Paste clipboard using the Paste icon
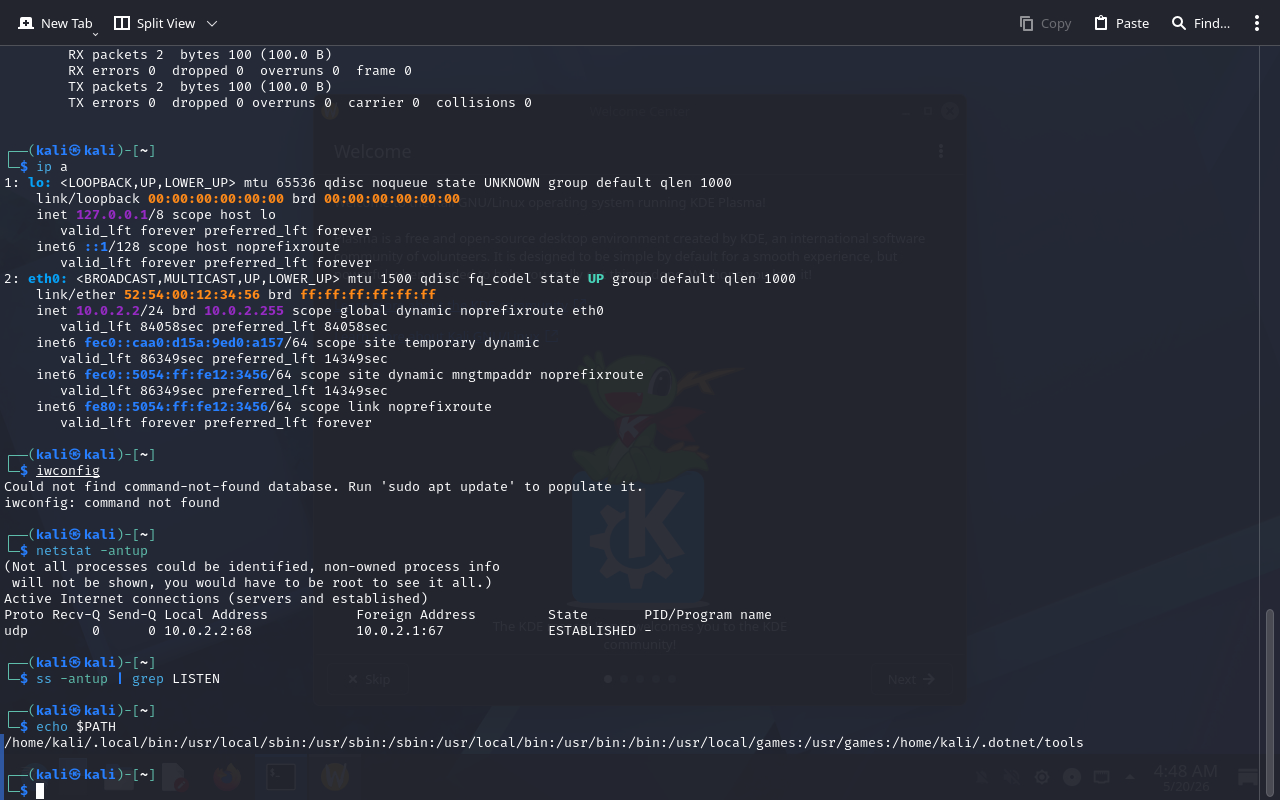The width and height of the screenshot is (1280, 800). (x=1101, y=23)
